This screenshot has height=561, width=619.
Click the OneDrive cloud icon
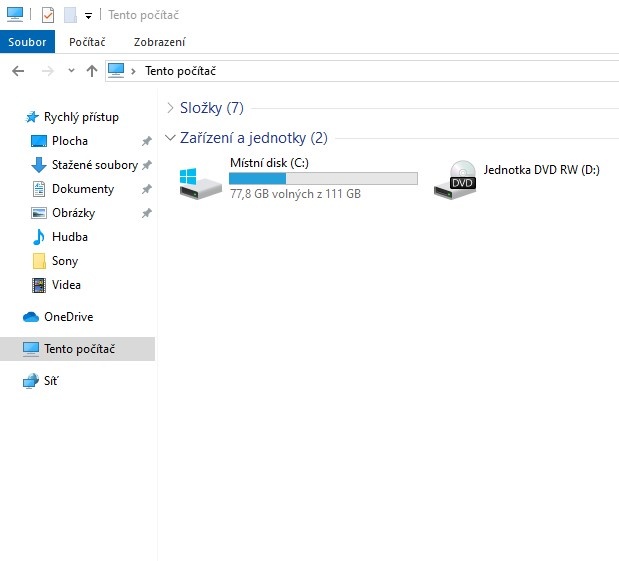pos(31,317)
